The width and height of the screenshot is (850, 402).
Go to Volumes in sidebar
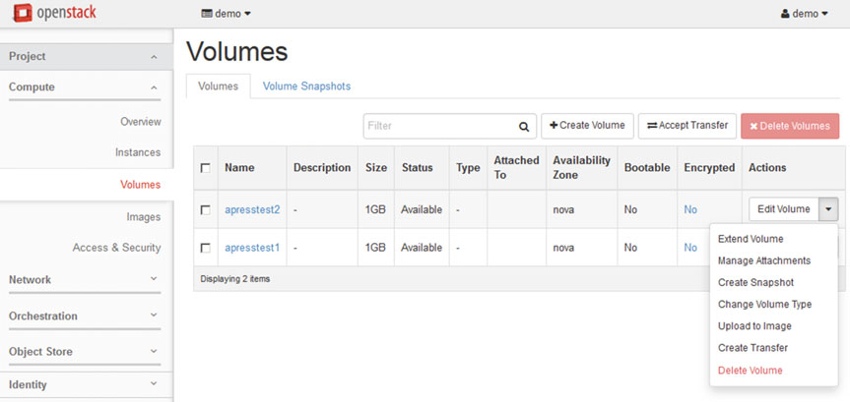[x=140, y=185]
